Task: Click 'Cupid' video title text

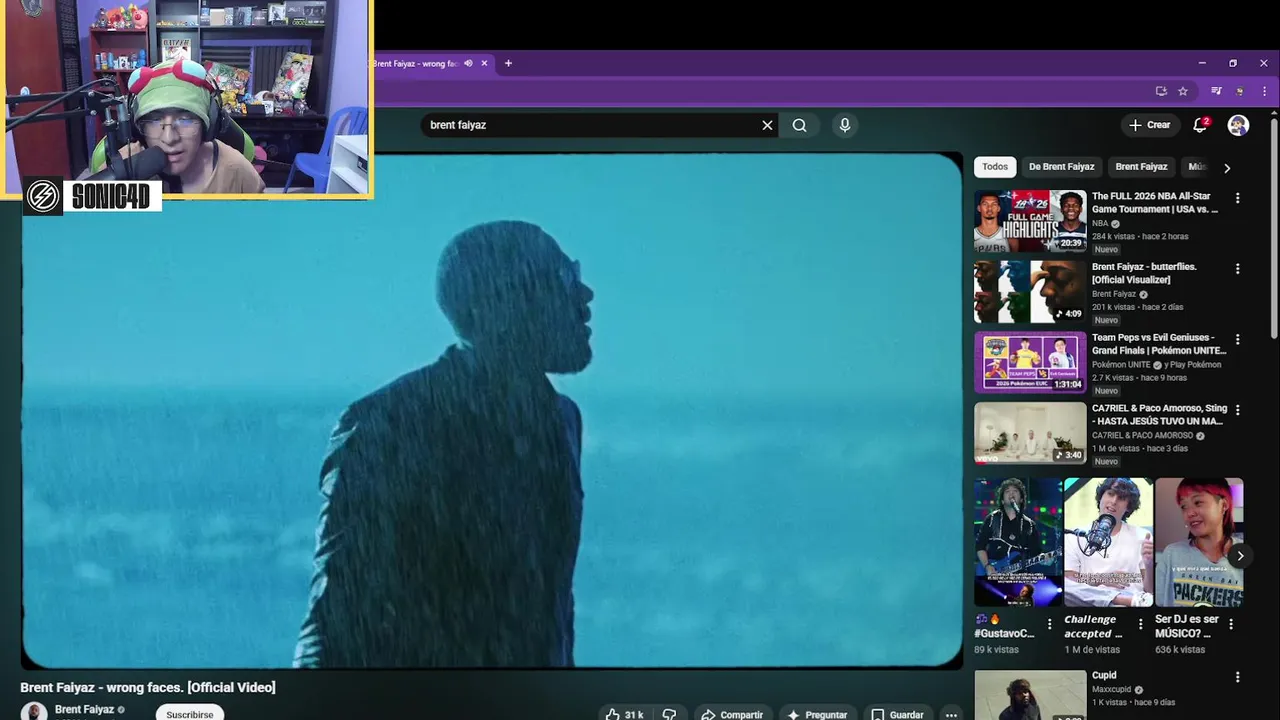Action: [x=1104, y=675]
